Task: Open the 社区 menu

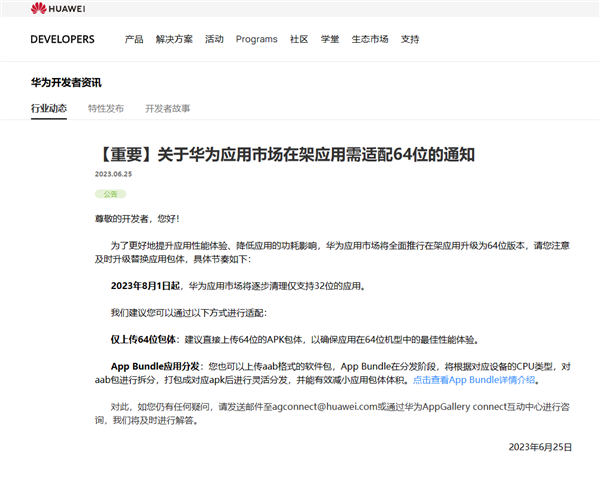Action: point(299,39)
